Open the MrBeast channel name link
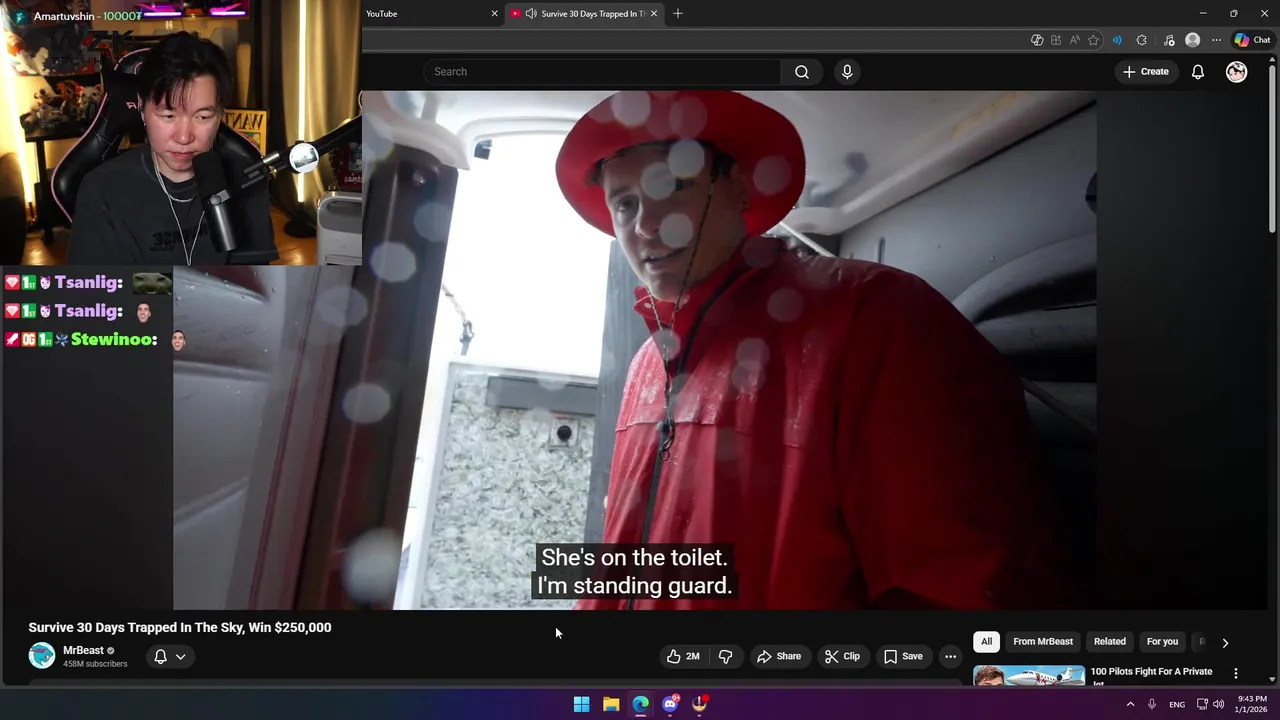 tap(83, 650)
